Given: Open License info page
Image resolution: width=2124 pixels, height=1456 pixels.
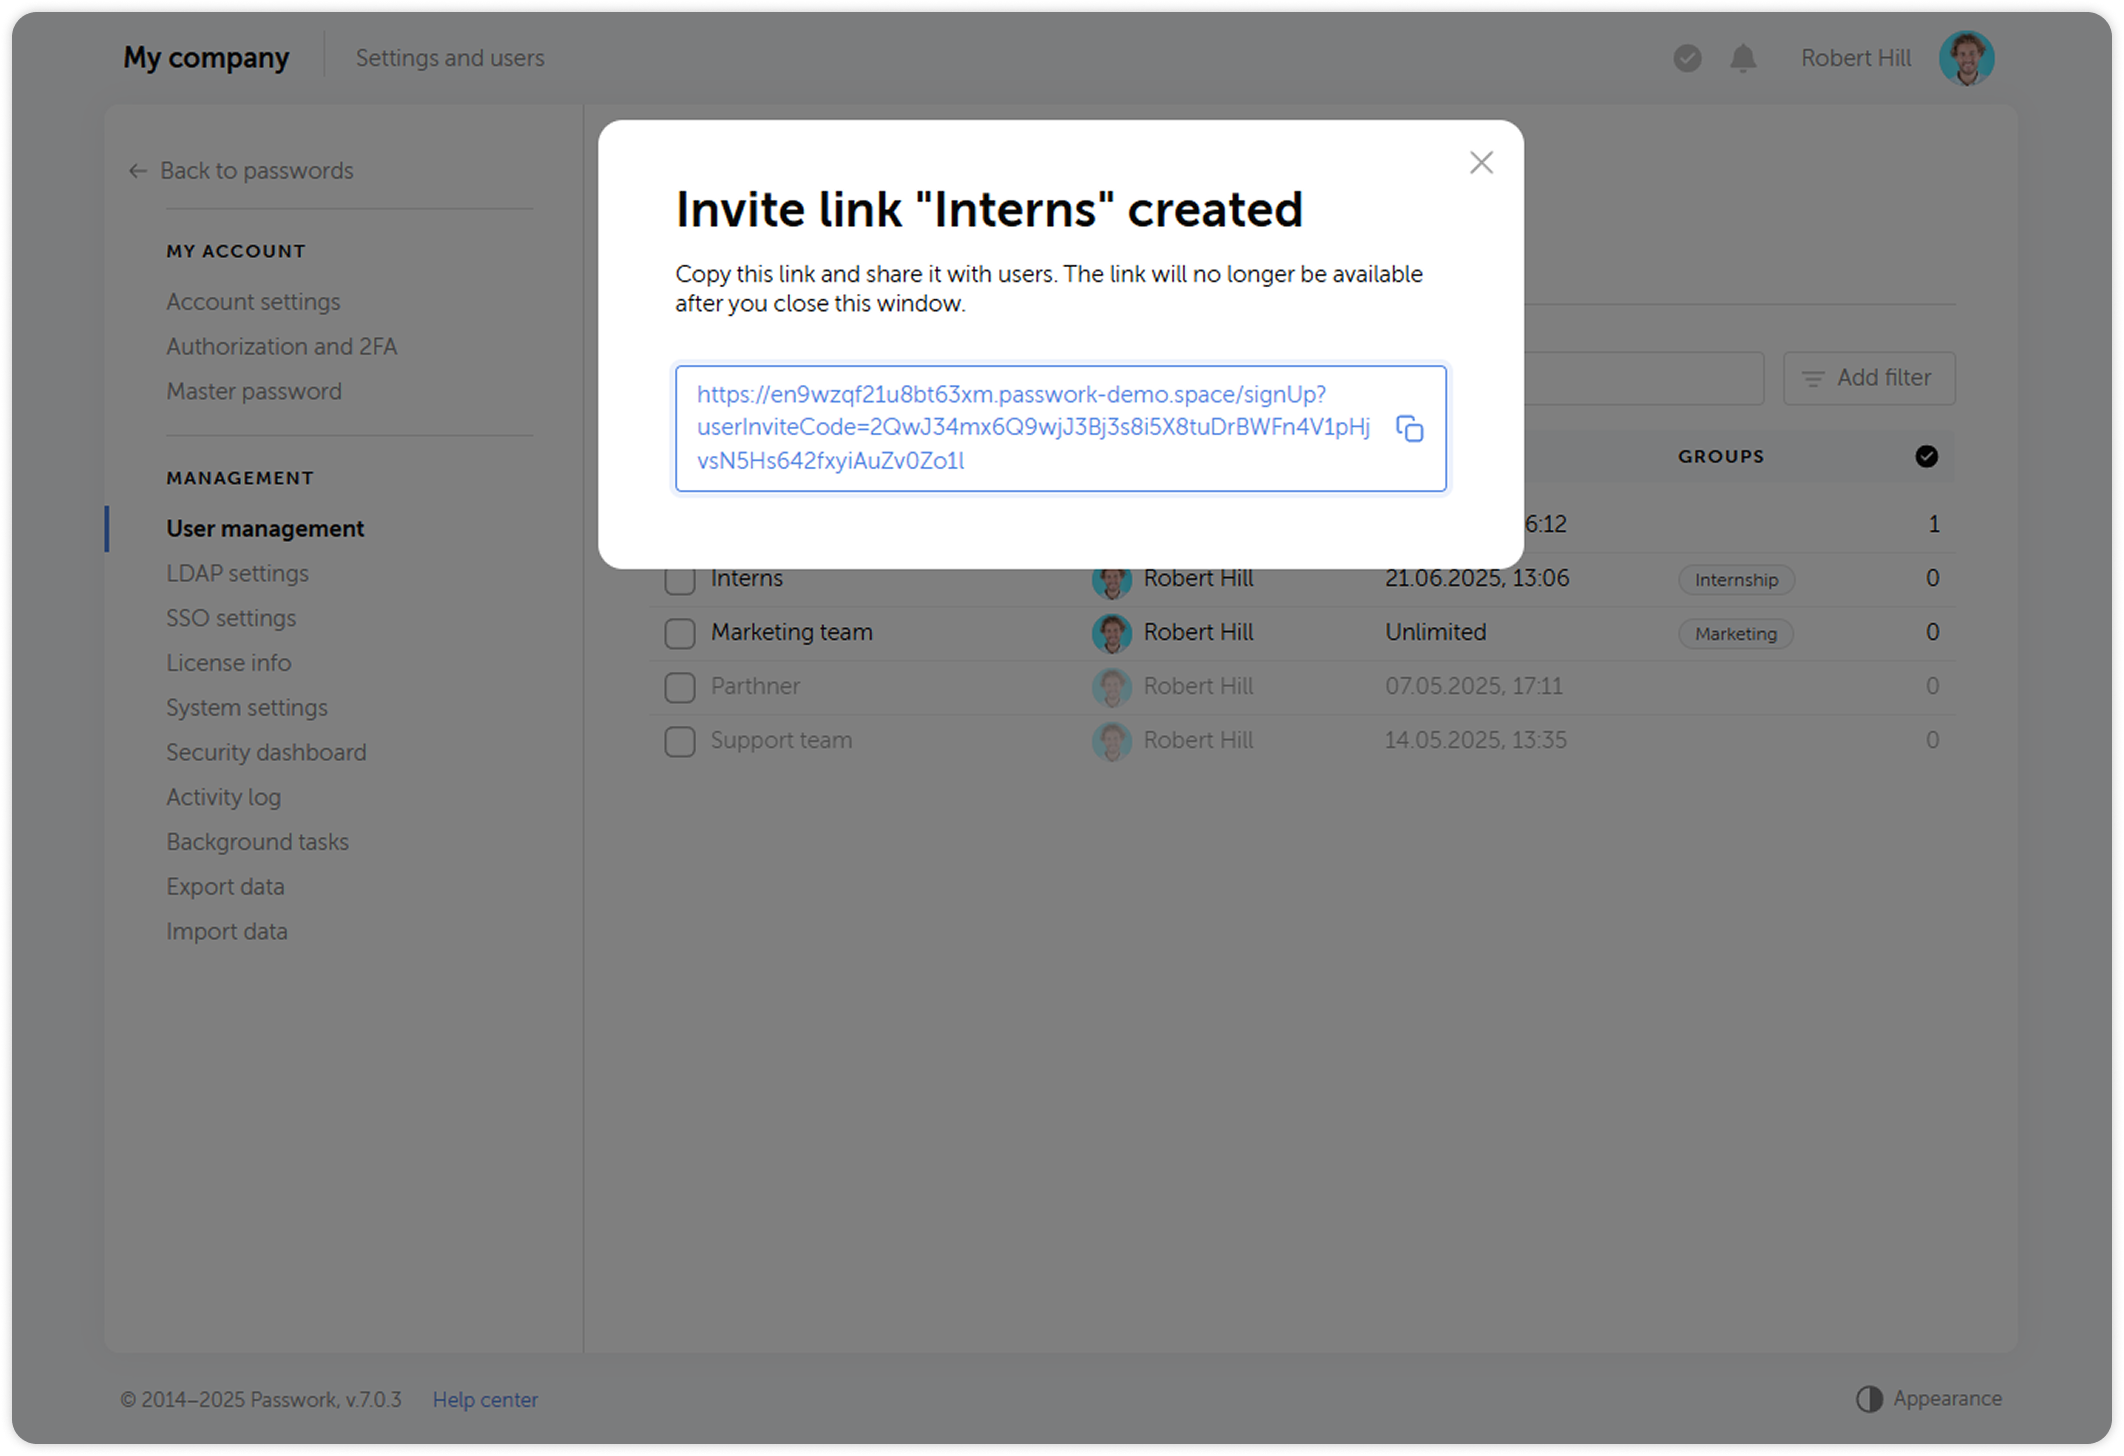Looking at the screenshot, I should tap(228, 663).
